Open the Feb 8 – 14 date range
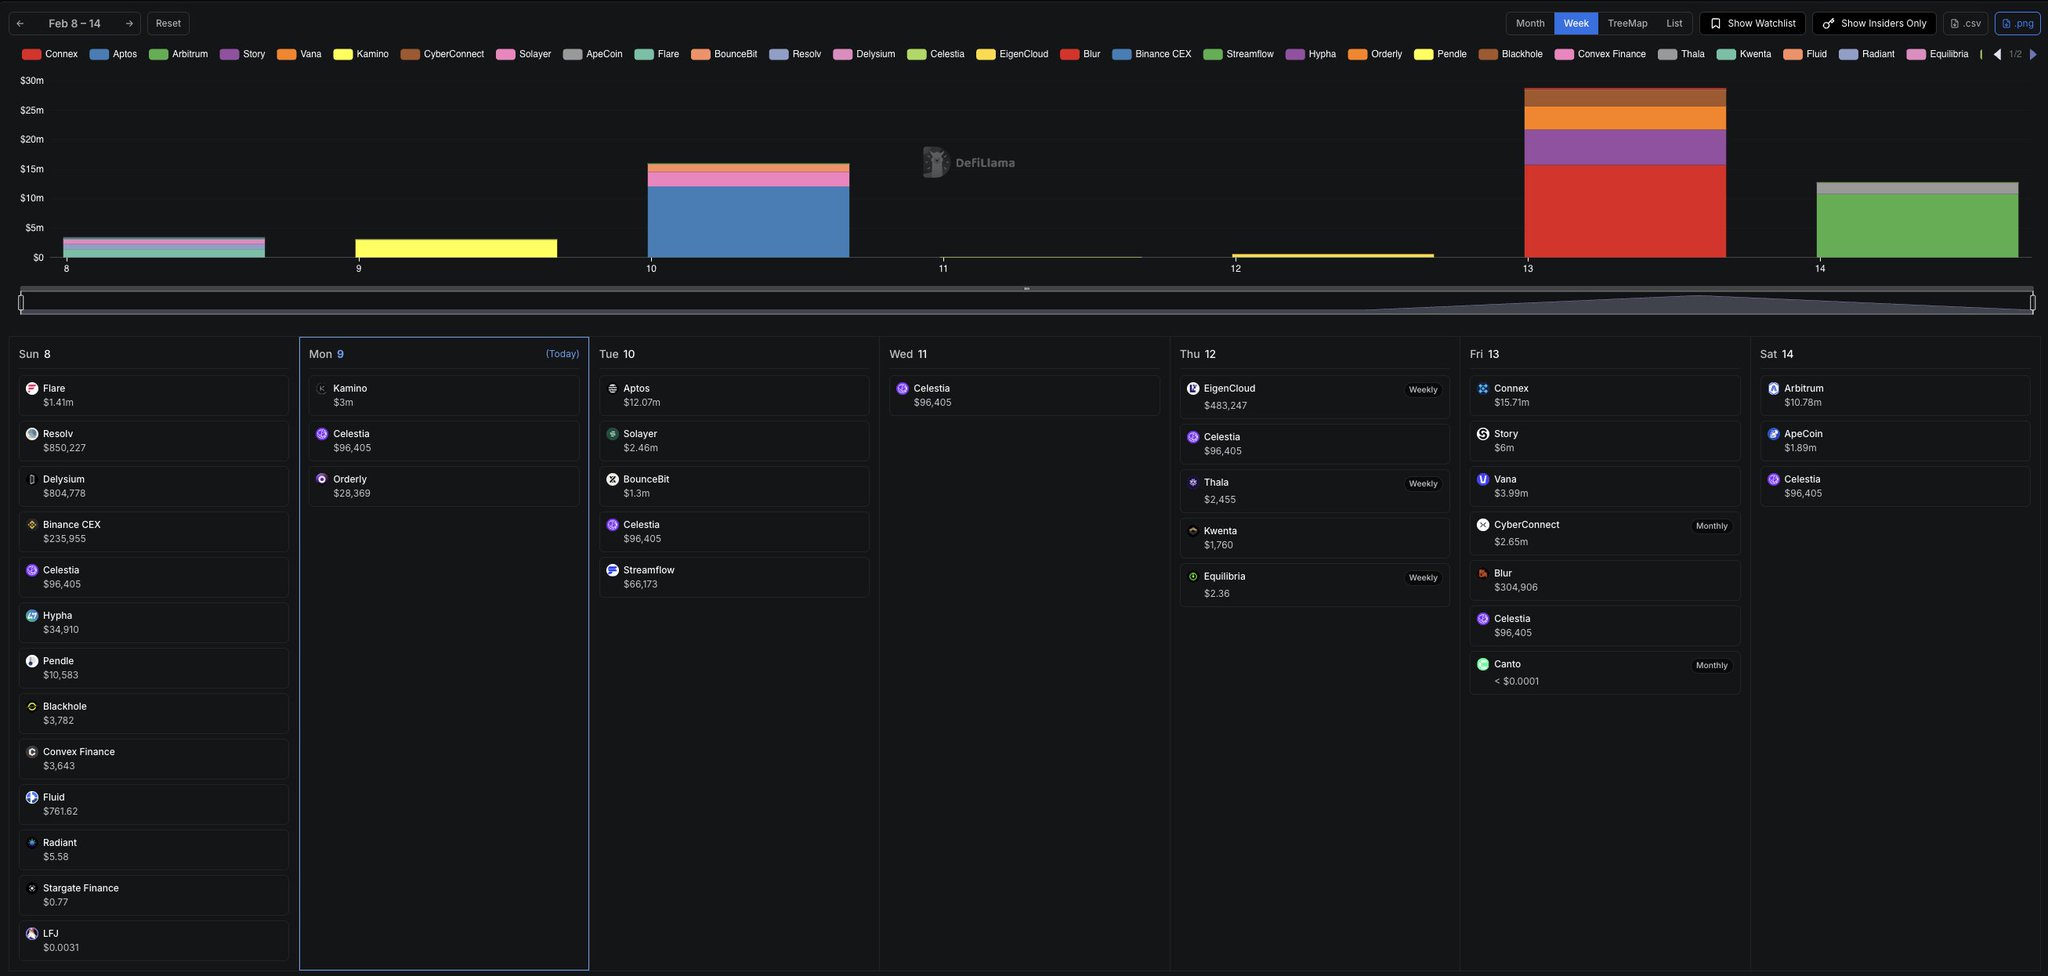Viewport: 2048px width, 976px height. pyautogui.click(x=74, y=23)
